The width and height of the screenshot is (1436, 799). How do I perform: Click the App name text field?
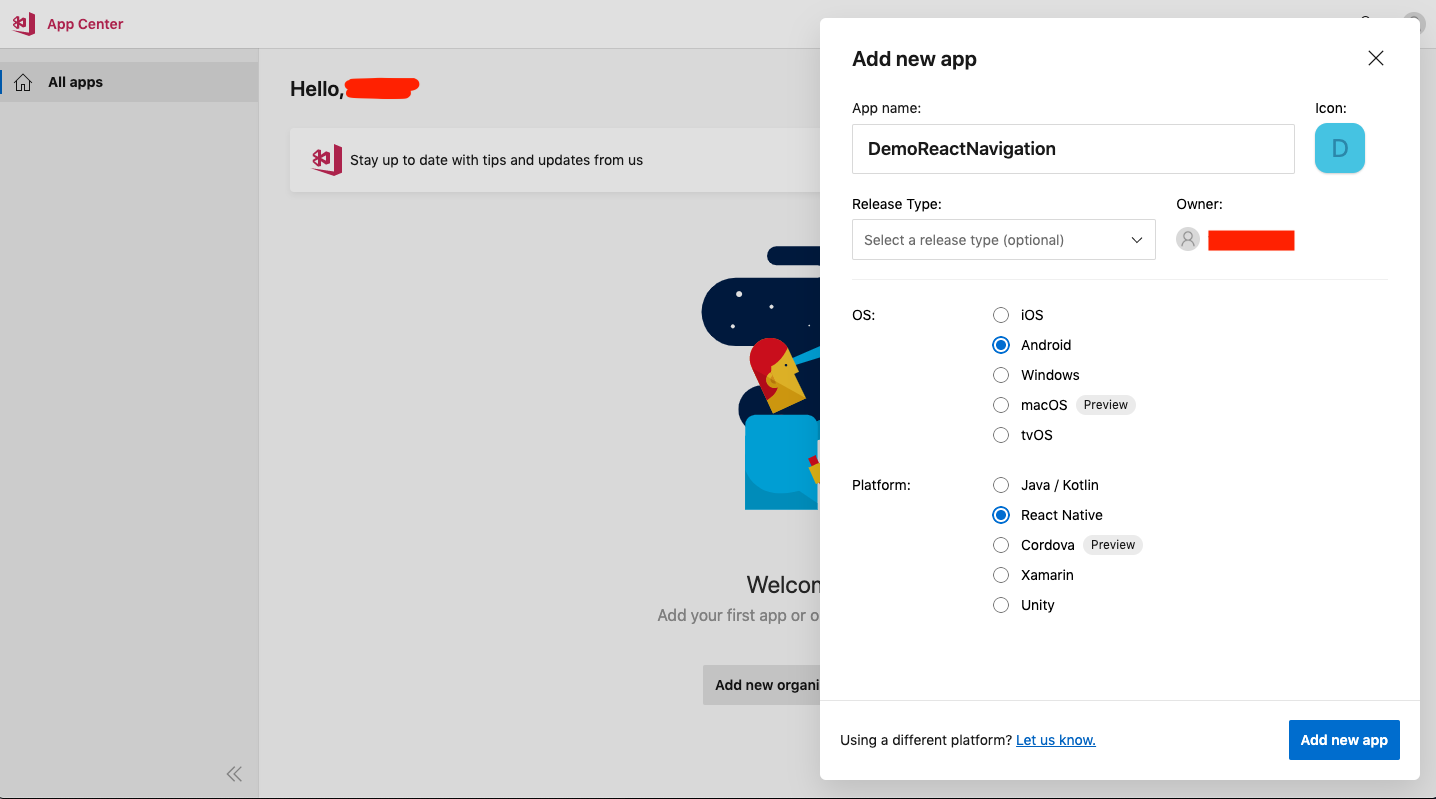point(1073,149)
